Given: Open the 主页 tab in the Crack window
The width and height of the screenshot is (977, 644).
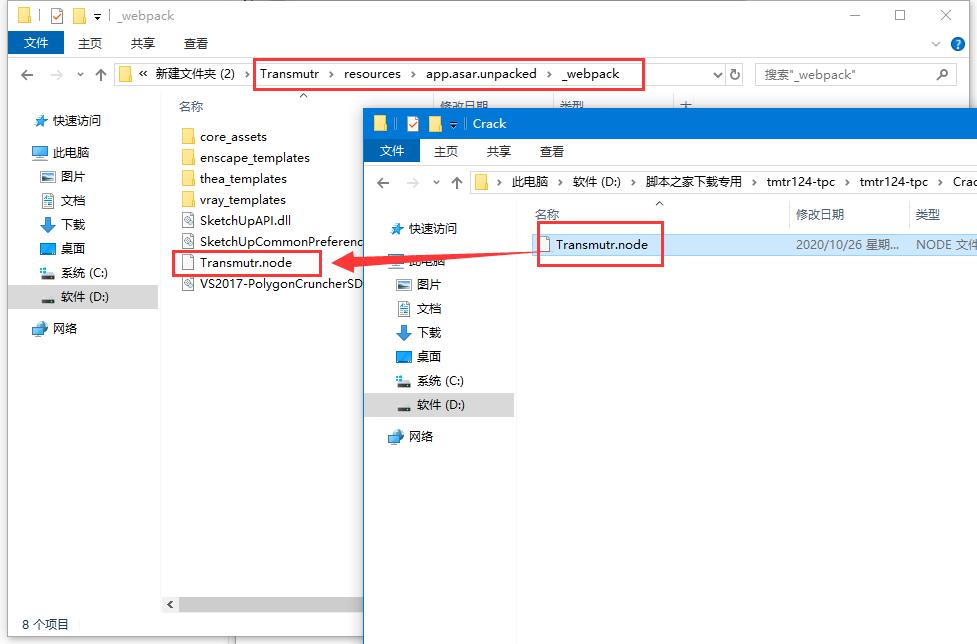Looking at the screenshot, I should (x=443, y=151).
